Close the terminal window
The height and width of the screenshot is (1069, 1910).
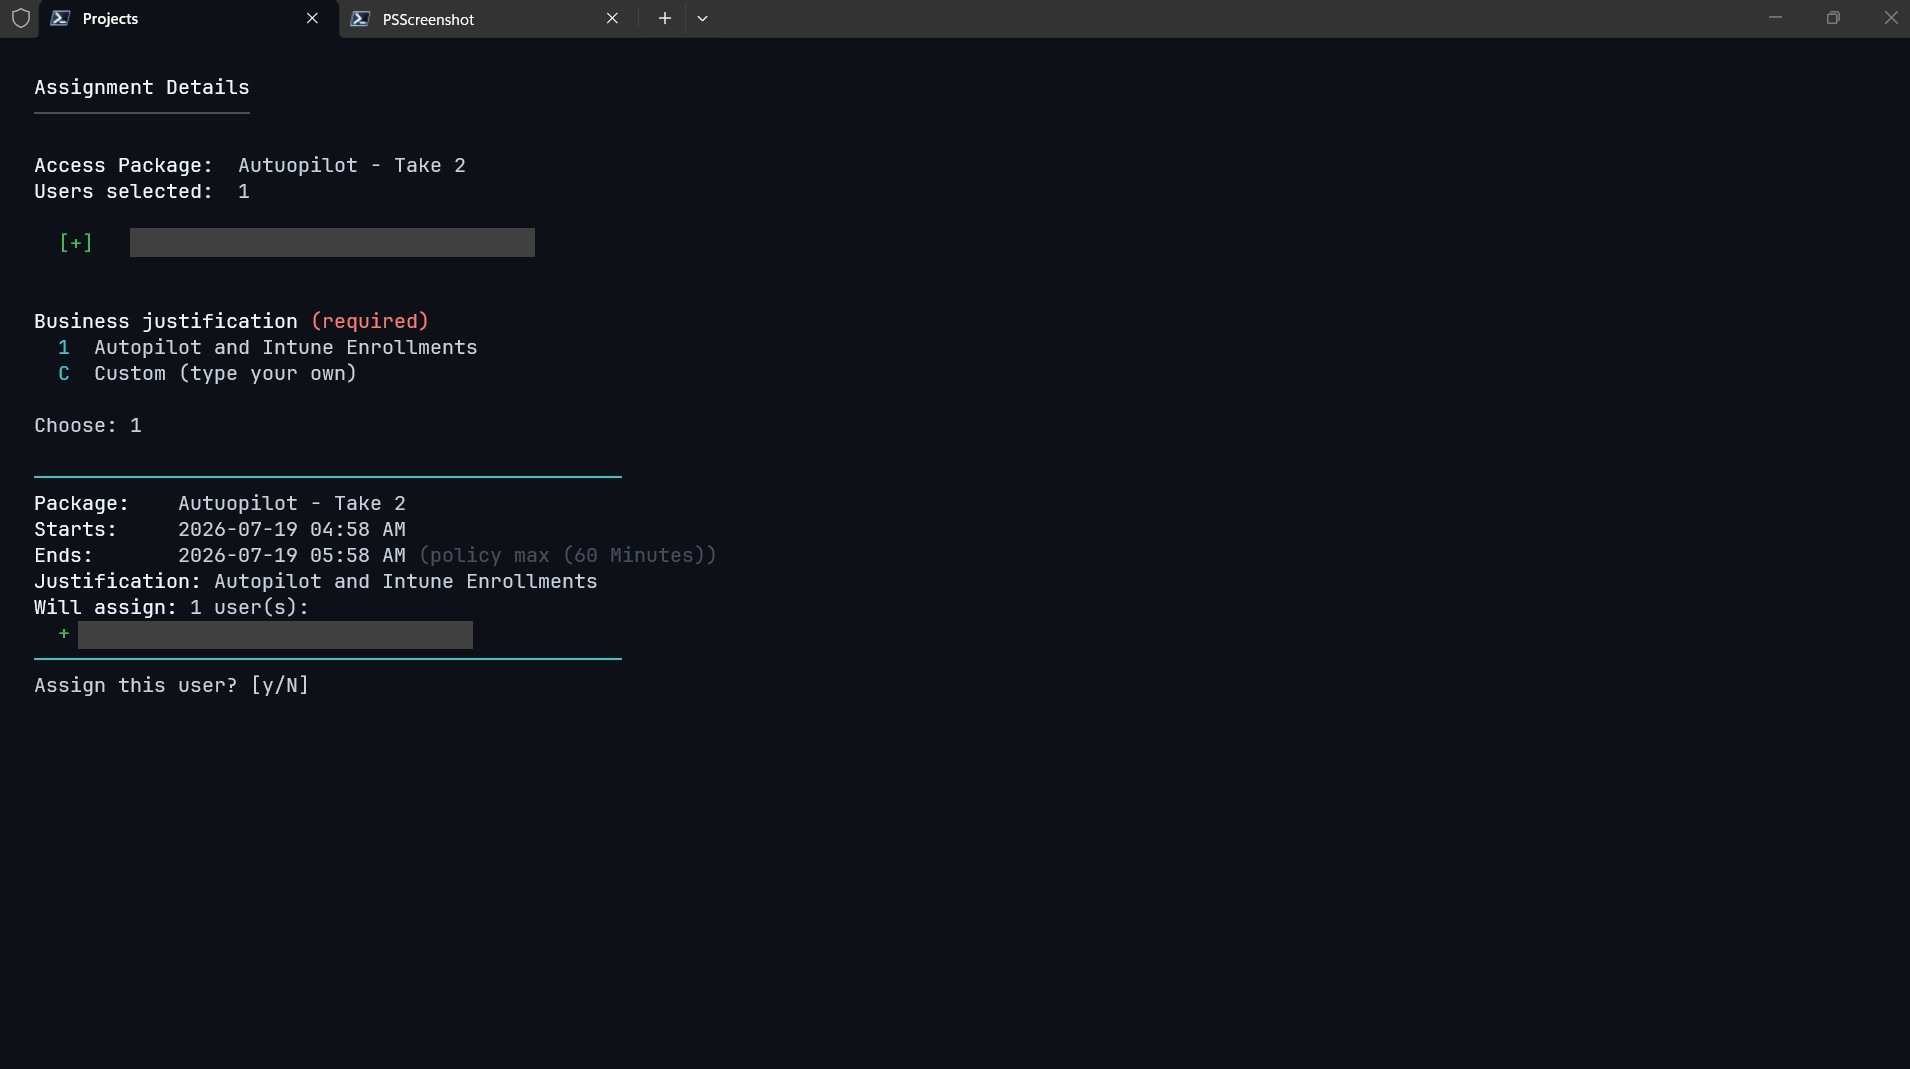(x=1890, y=18)
